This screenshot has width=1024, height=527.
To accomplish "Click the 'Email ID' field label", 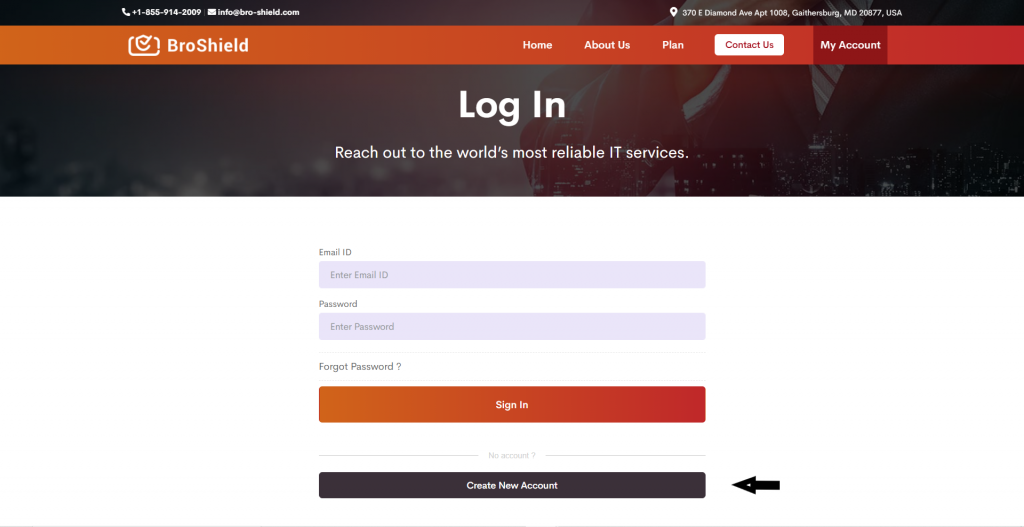I will [x=335, y=252].
